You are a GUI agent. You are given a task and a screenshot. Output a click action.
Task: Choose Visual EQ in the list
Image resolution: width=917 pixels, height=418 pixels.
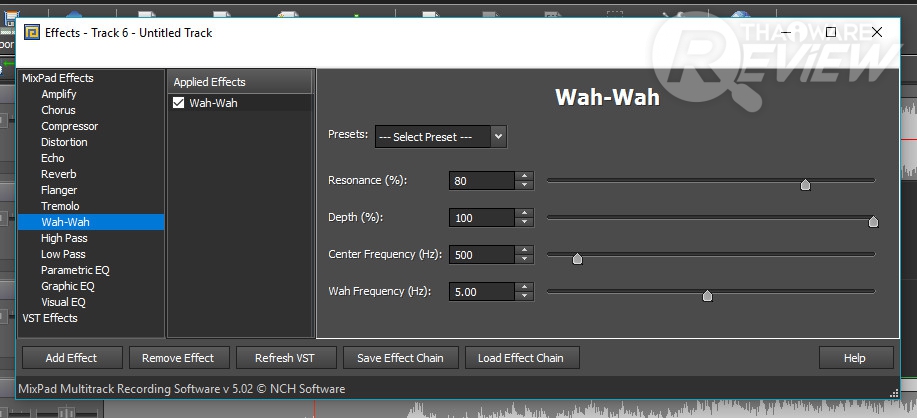click(63, 302)
